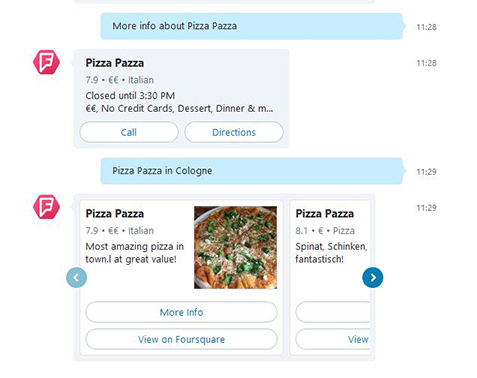
Task: Click the cut-off View button on second card
Action: 333,339
